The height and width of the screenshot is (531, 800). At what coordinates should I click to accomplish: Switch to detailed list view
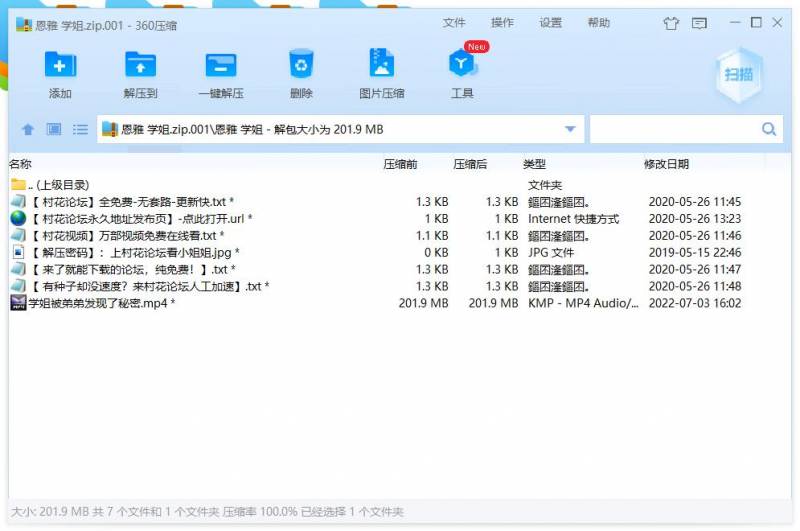pyautogui.click(x=80, y=130)
